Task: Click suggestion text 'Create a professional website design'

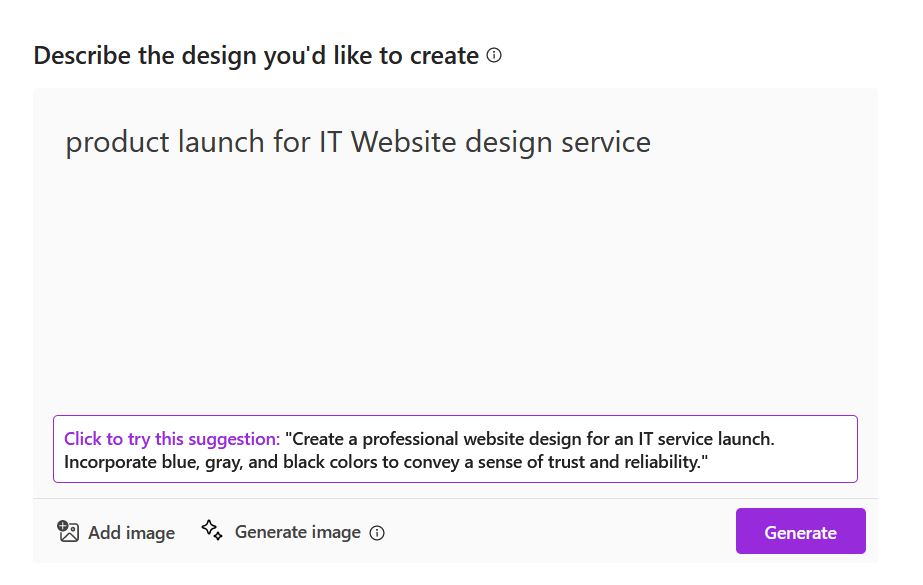Action: click(435, 439)
